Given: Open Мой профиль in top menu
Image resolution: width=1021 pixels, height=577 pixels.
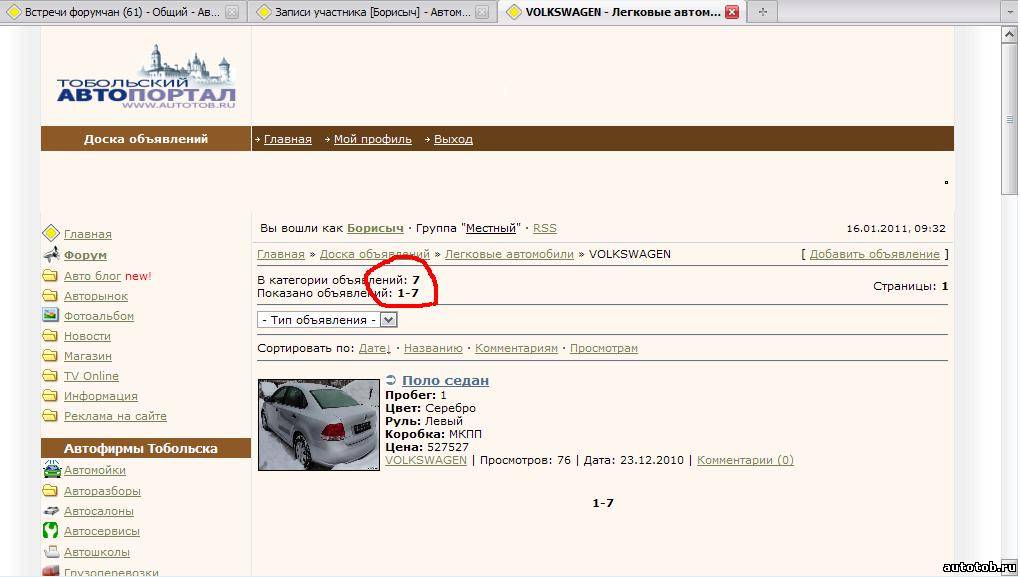Looking at the screenshot, I should pos(372,139).
